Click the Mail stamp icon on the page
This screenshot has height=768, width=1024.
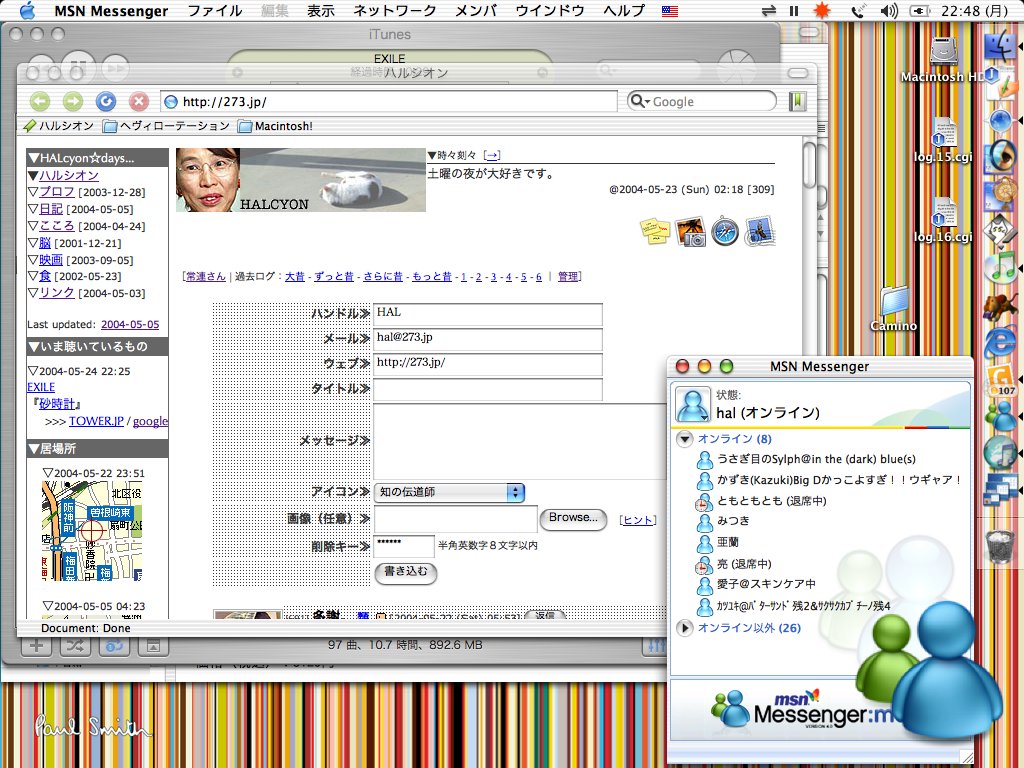click(x=760, y=231)
